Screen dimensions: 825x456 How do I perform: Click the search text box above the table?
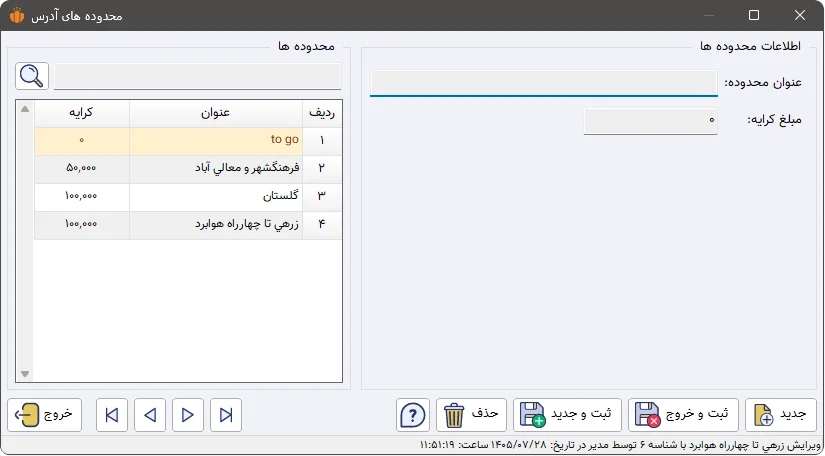point(197,76)
